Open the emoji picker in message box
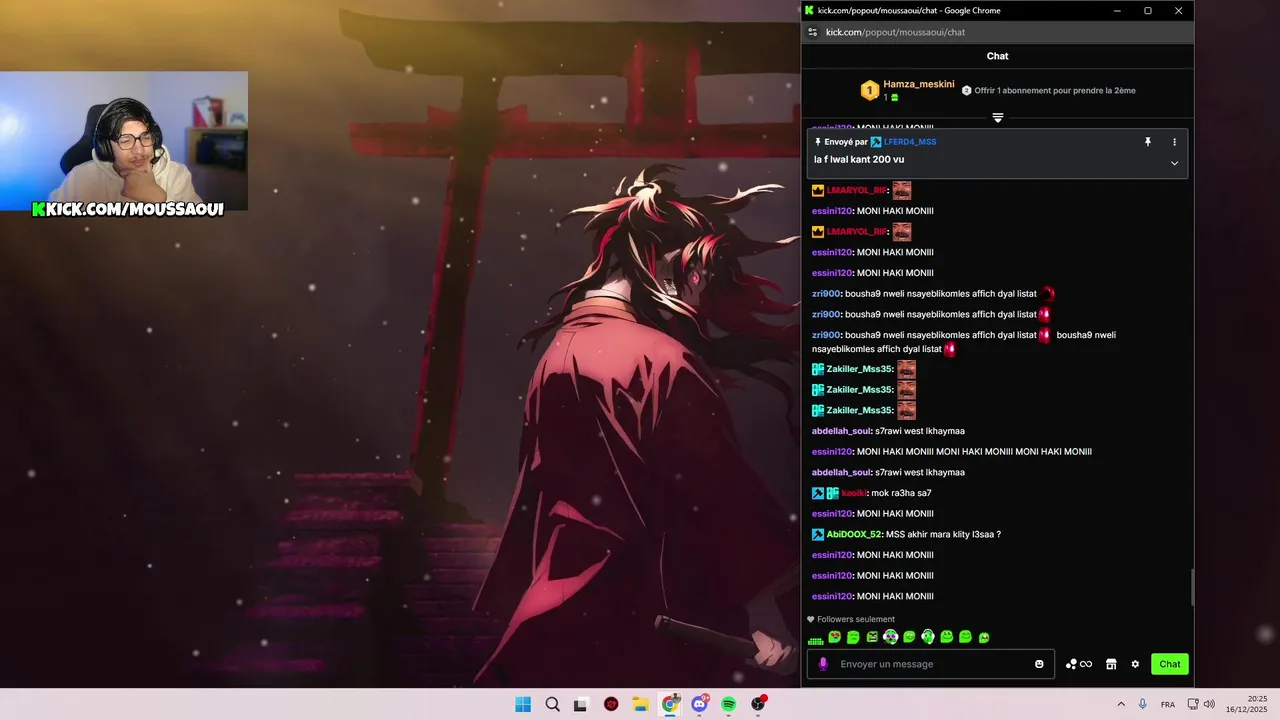Screen dimensions: 1280x720 (1039, 664)
